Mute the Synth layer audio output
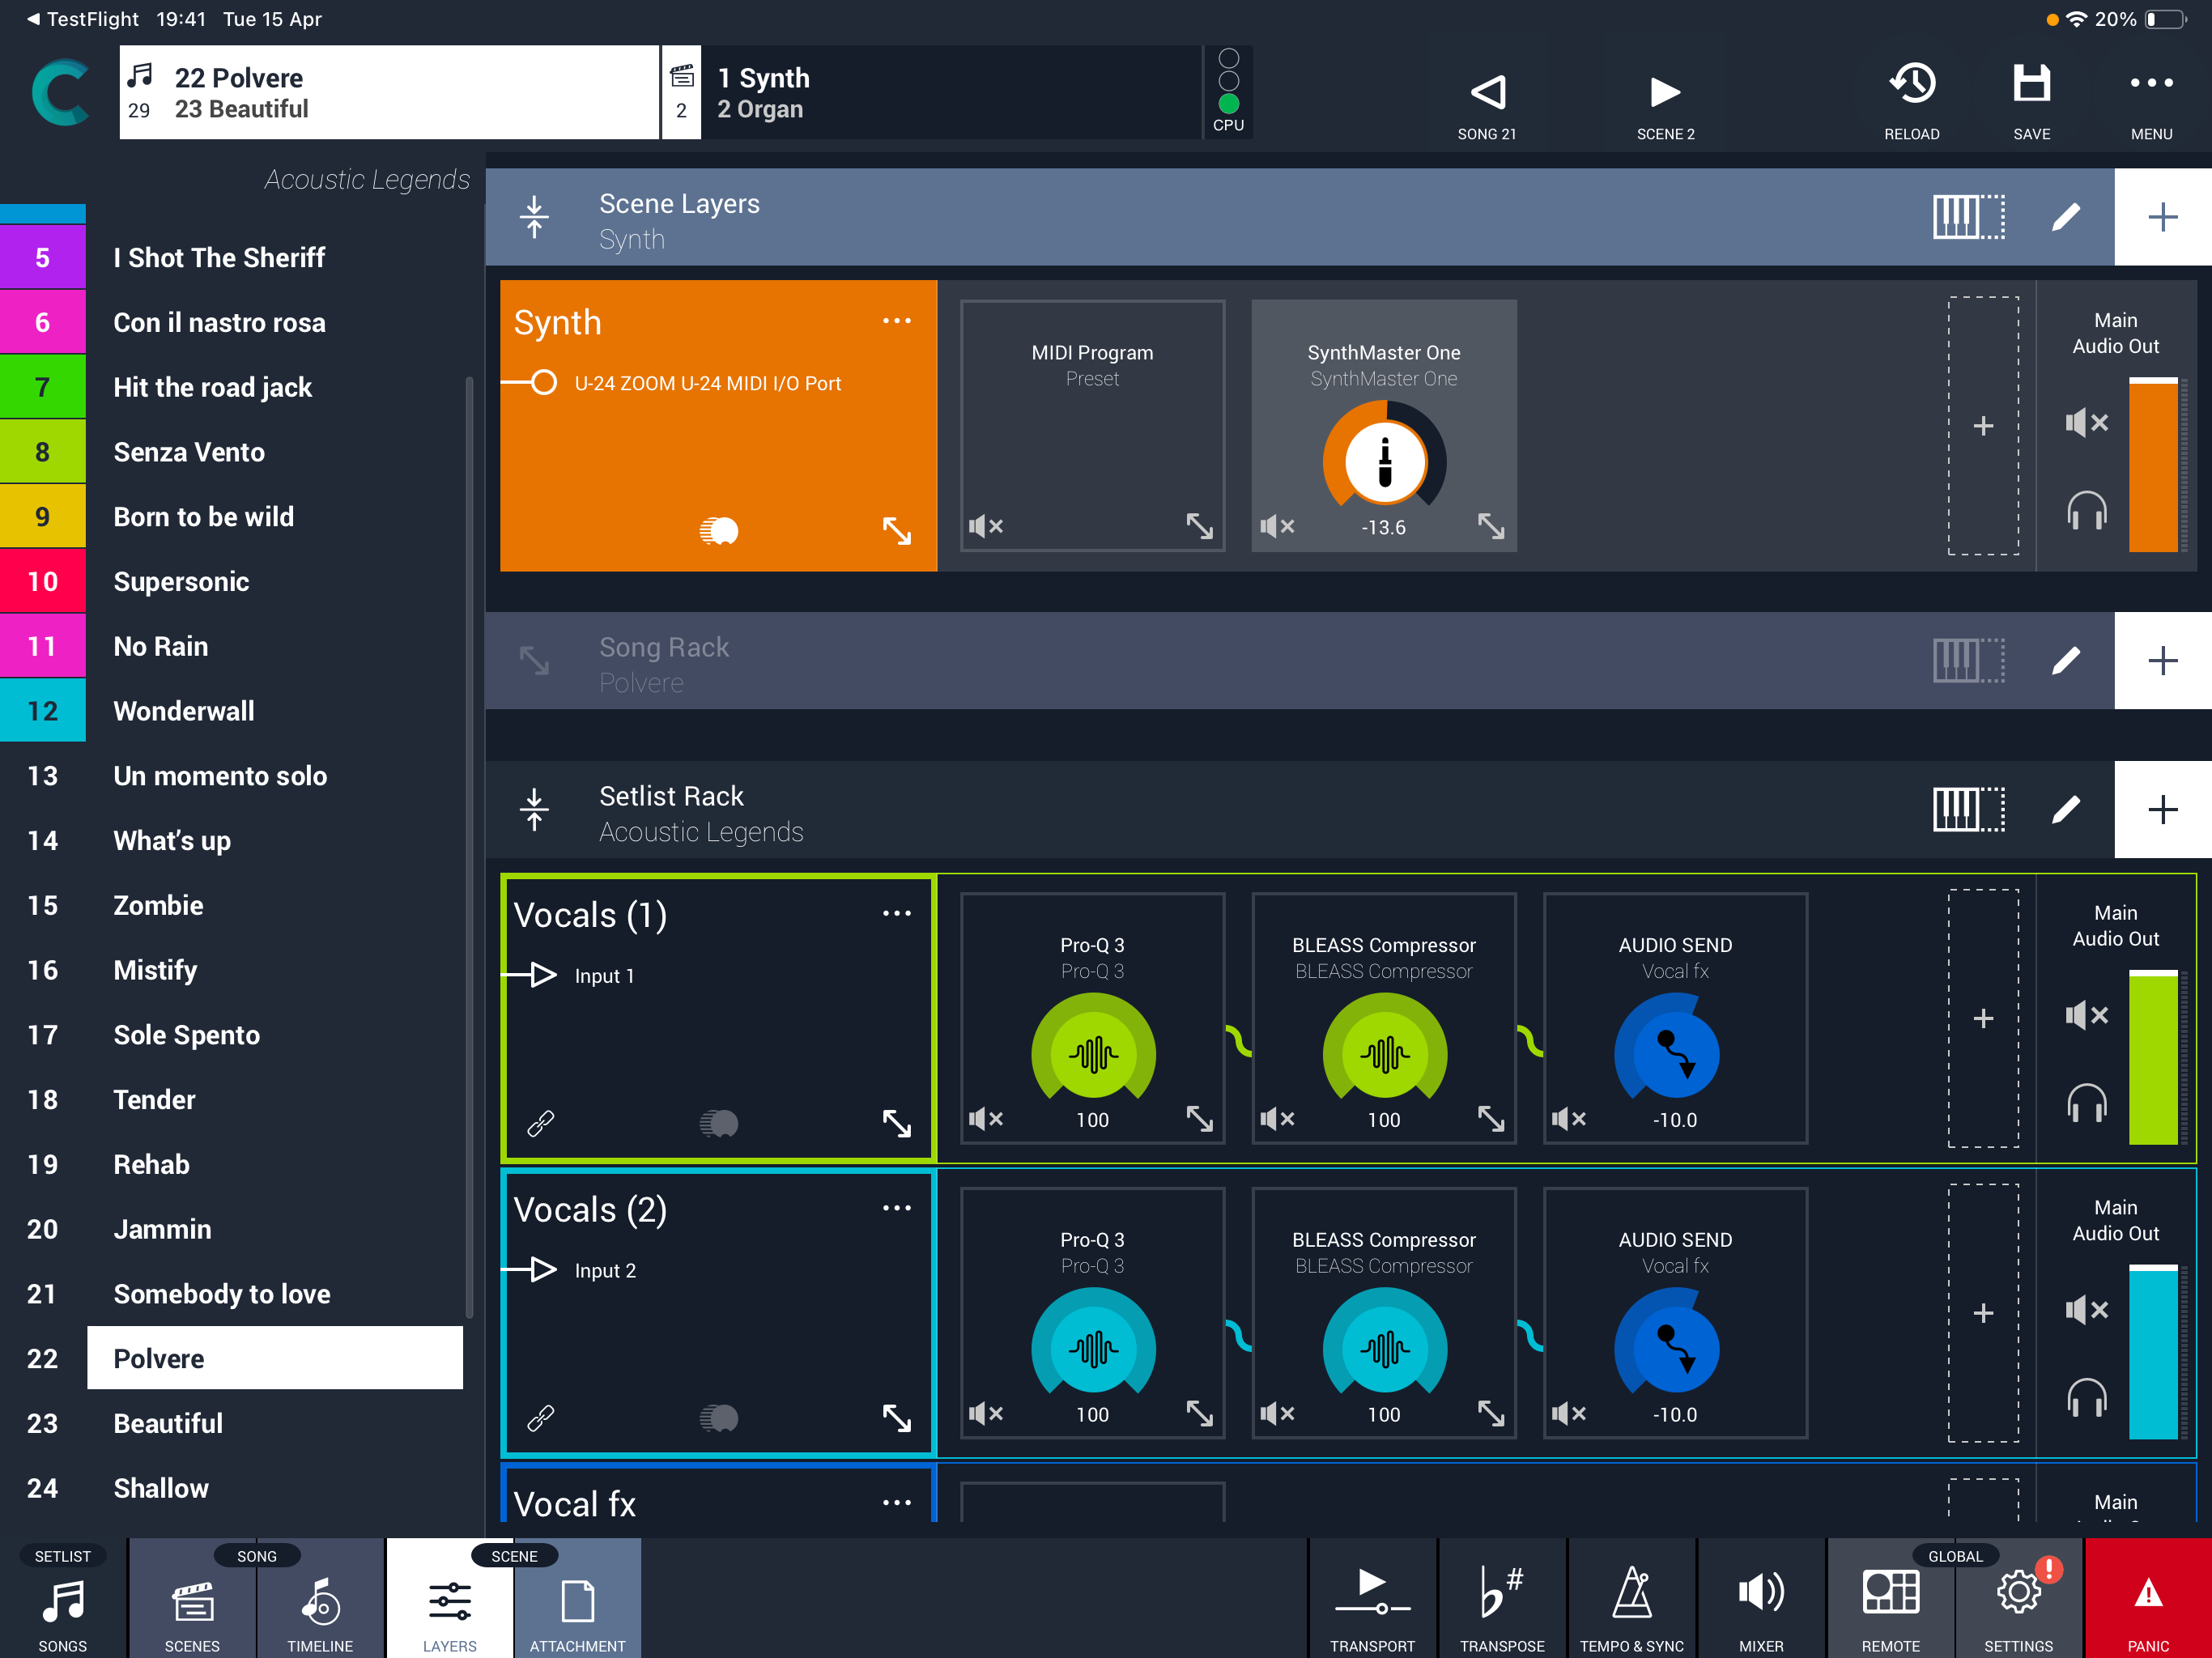The width and height of the screenshot is (2212, 1658). tap(2086, 422)
